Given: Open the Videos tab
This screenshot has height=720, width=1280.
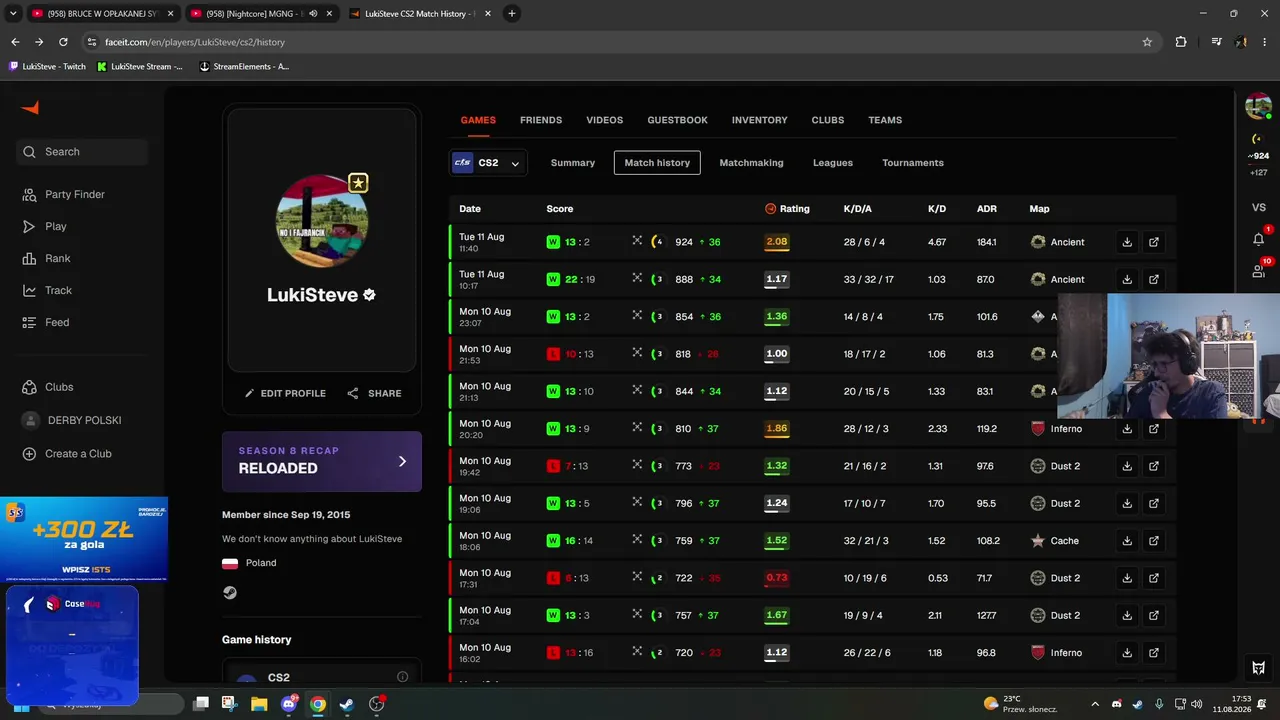Looking at the screenshot, I should point(604,120).
